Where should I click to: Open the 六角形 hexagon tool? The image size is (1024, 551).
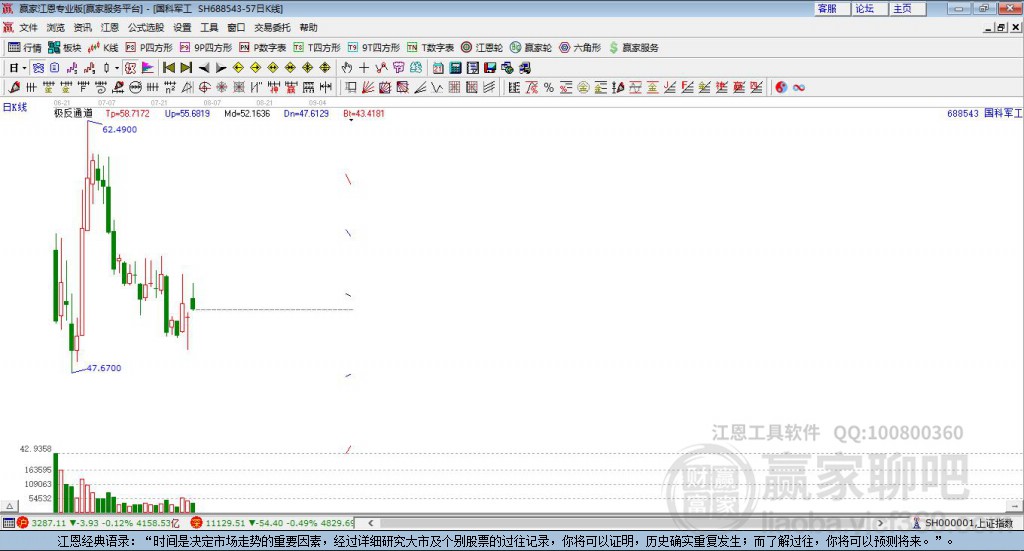pos(580,48)
